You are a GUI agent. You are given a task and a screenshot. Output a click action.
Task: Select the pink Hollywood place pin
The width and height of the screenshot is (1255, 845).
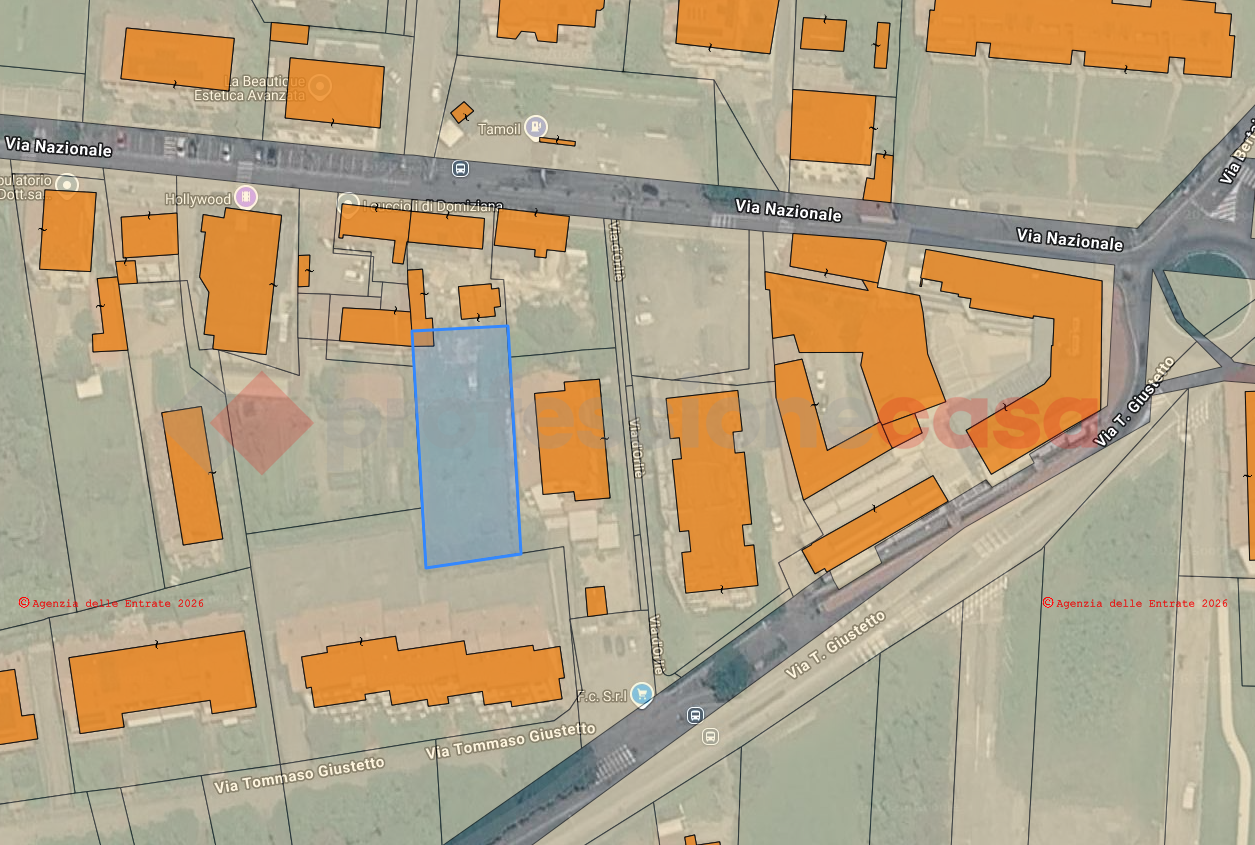tap(246, 198)
